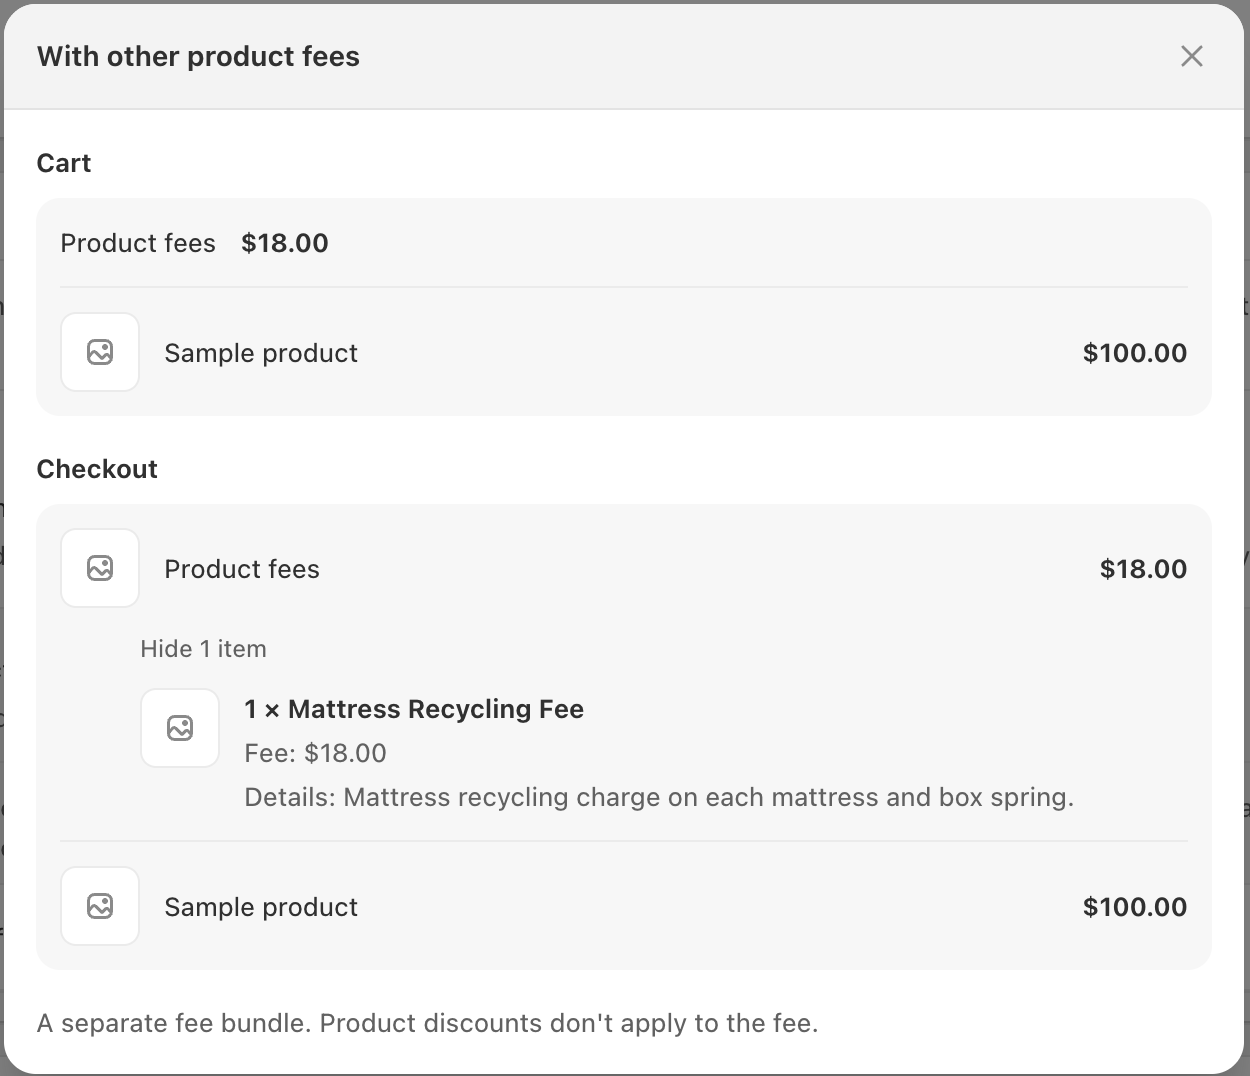Click the Details mattress recycling charge text

point(659,797)
